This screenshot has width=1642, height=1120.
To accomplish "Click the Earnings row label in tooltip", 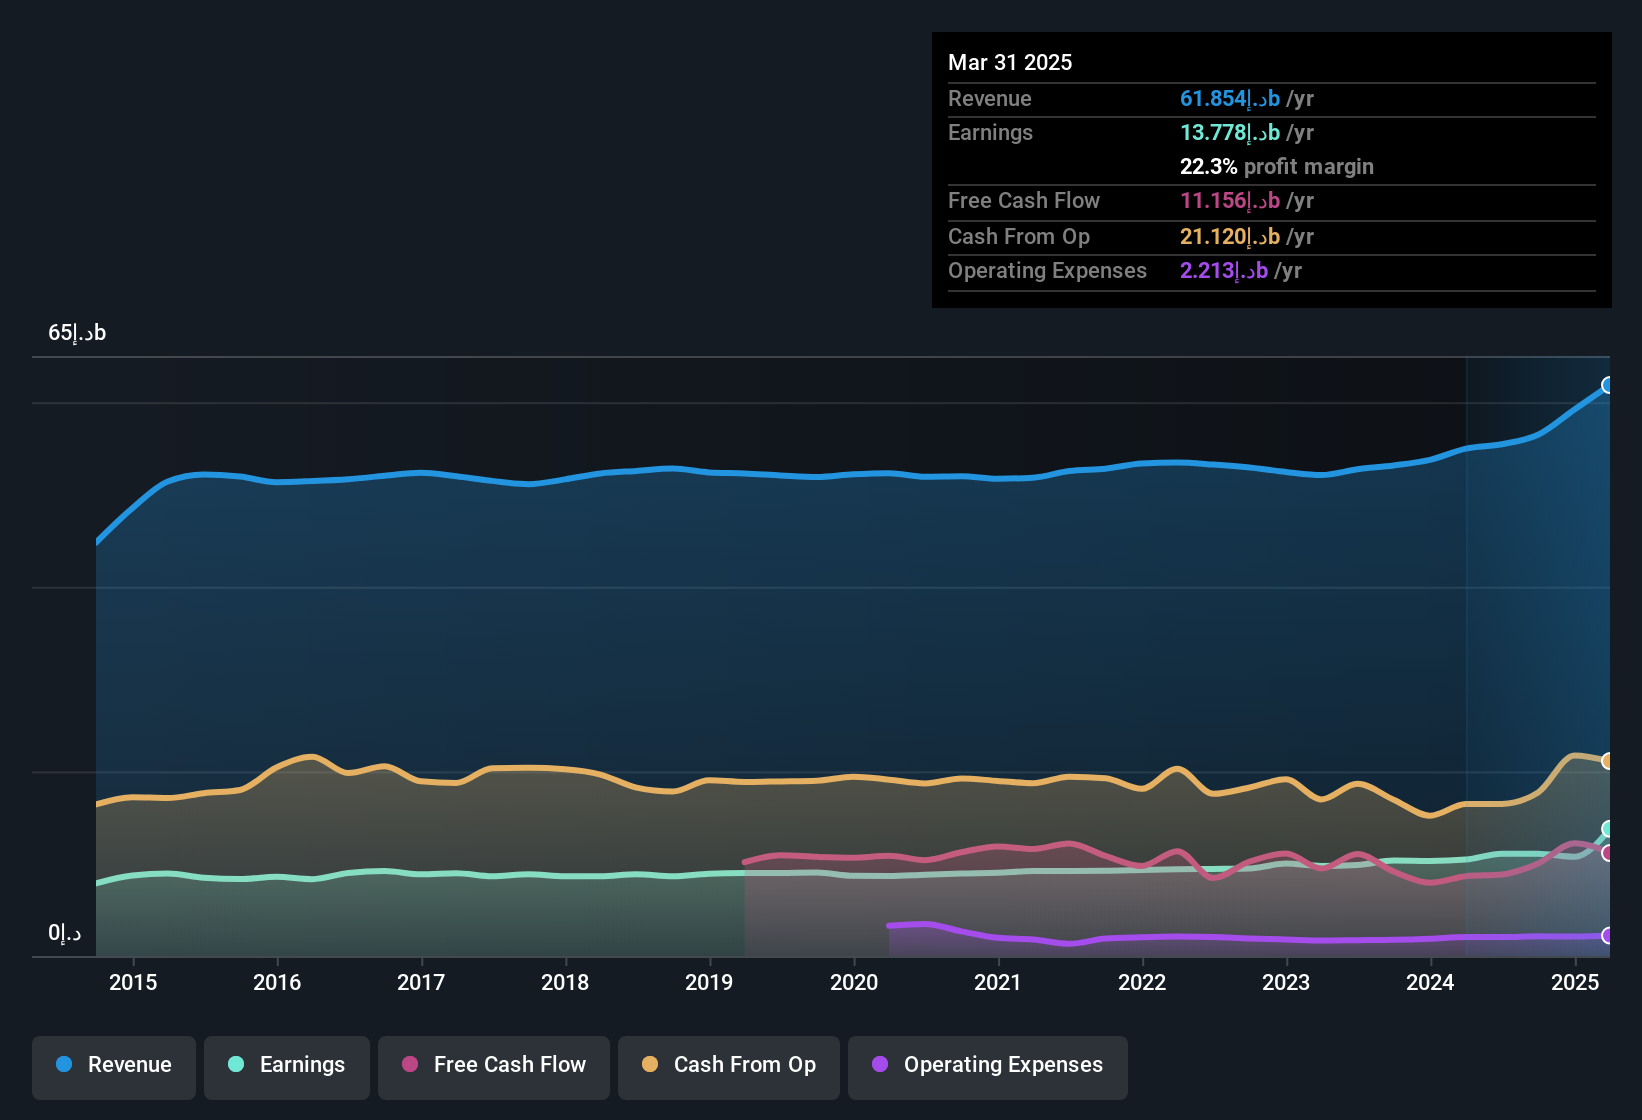I will [x=990, y=132].
